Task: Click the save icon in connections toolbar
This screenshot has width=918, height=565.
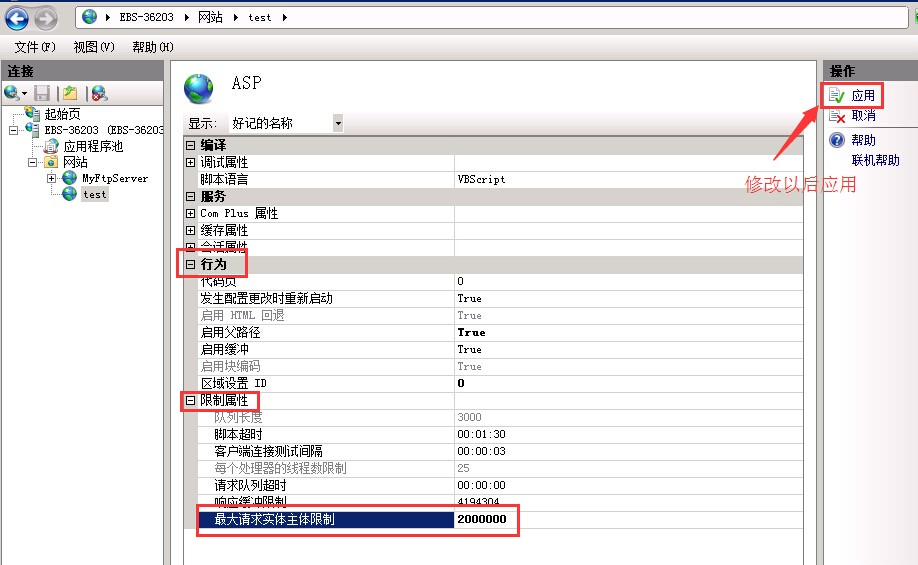Action: [x=42, y=93]
